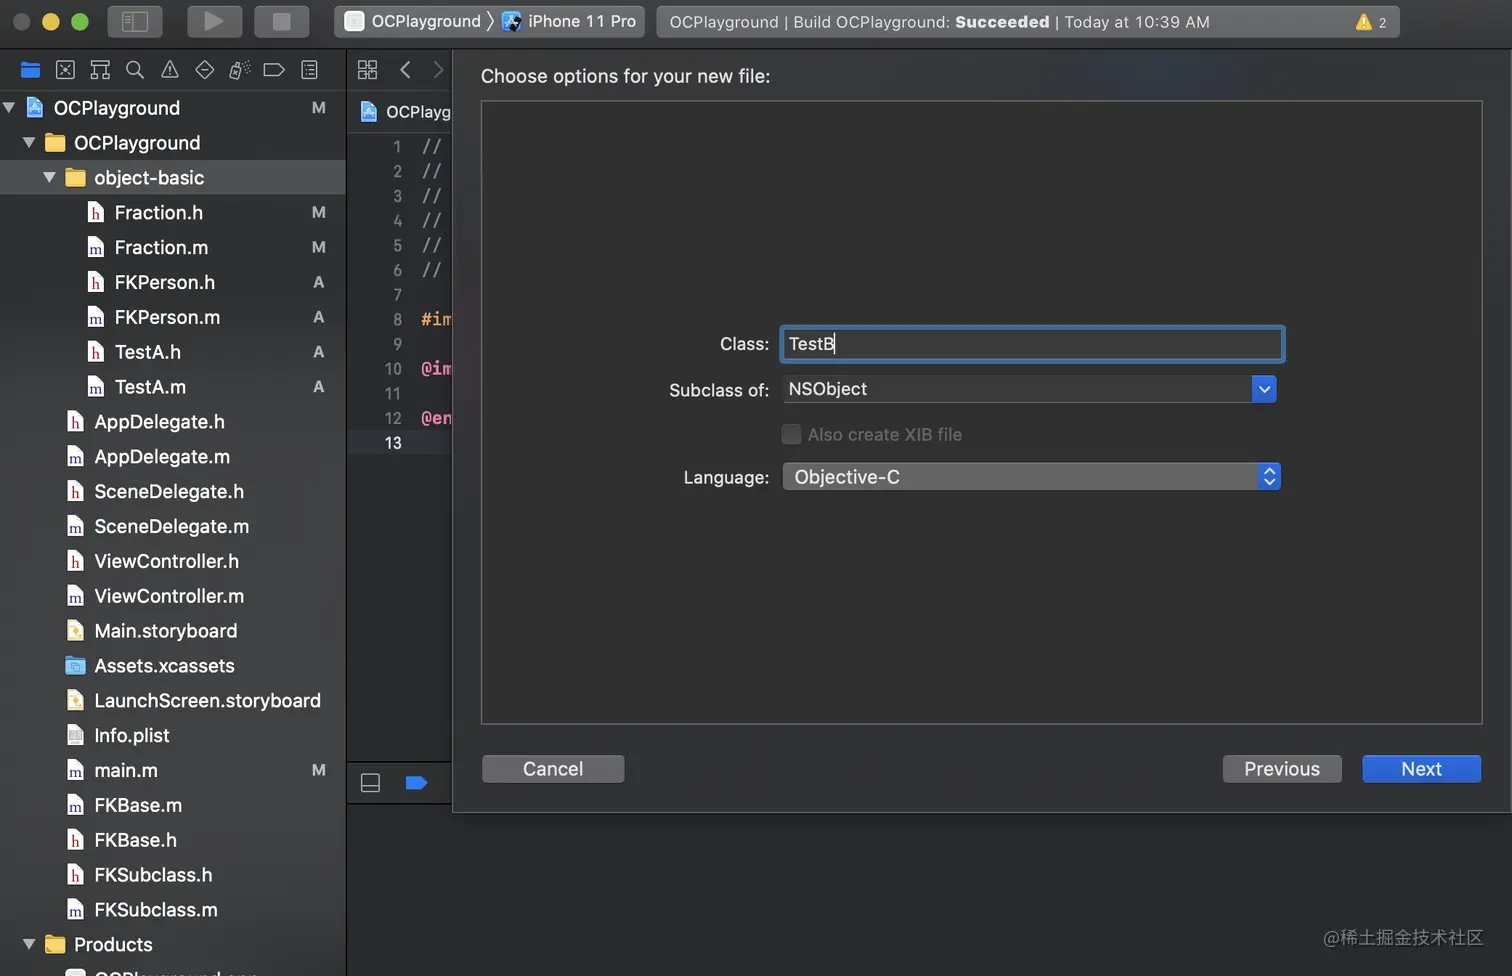Open the Issue navigator warning icon
Image resolution: width=1512 pixels, height=976 pixels.
(170, 70)
